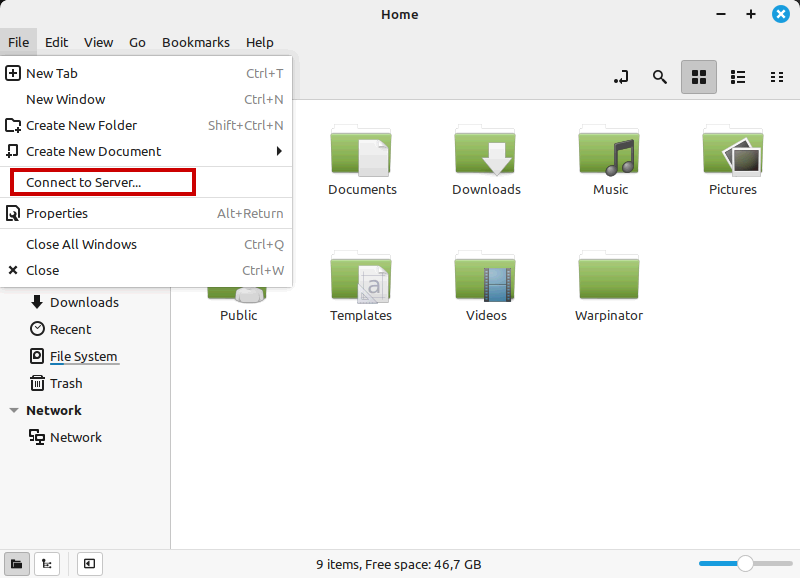Open the Templates folder icon

(361, 276)
